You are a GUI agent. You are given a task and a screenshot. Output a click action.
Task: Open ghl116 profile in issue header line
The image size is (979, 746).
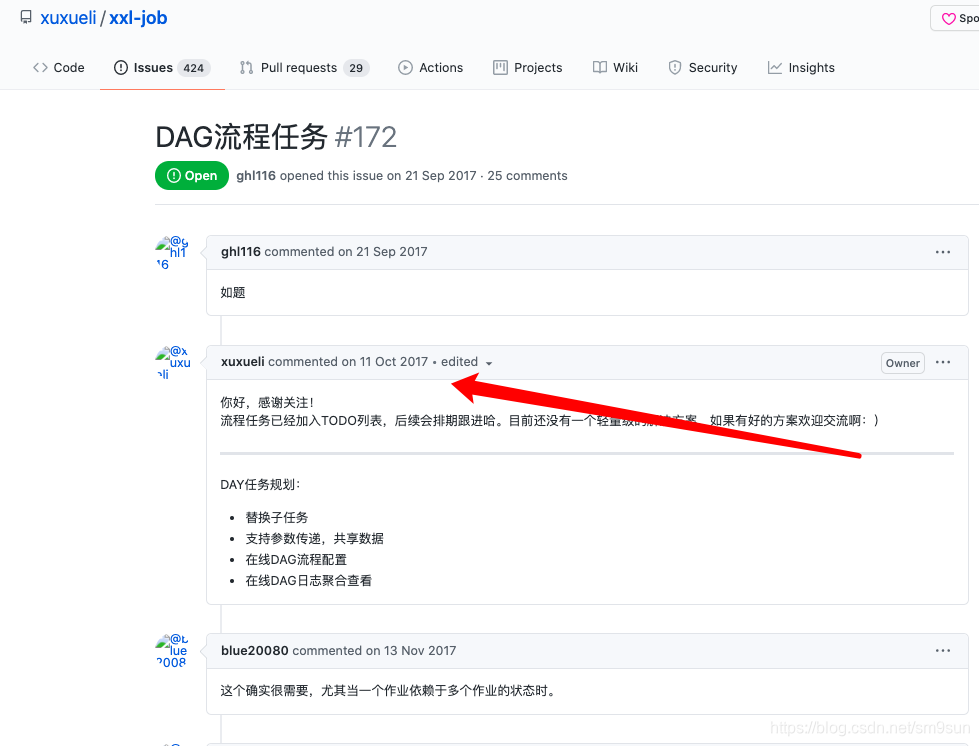tap(256, 175)
